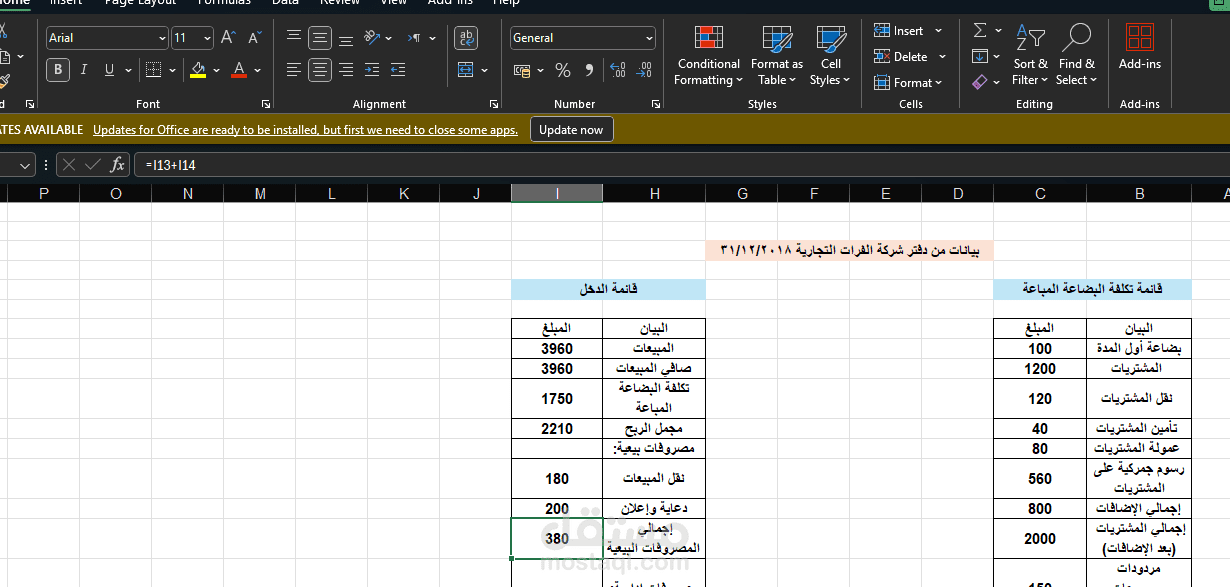Align text to the right
The width and height of the screenshot is (1230, 587).
[346, 70]
